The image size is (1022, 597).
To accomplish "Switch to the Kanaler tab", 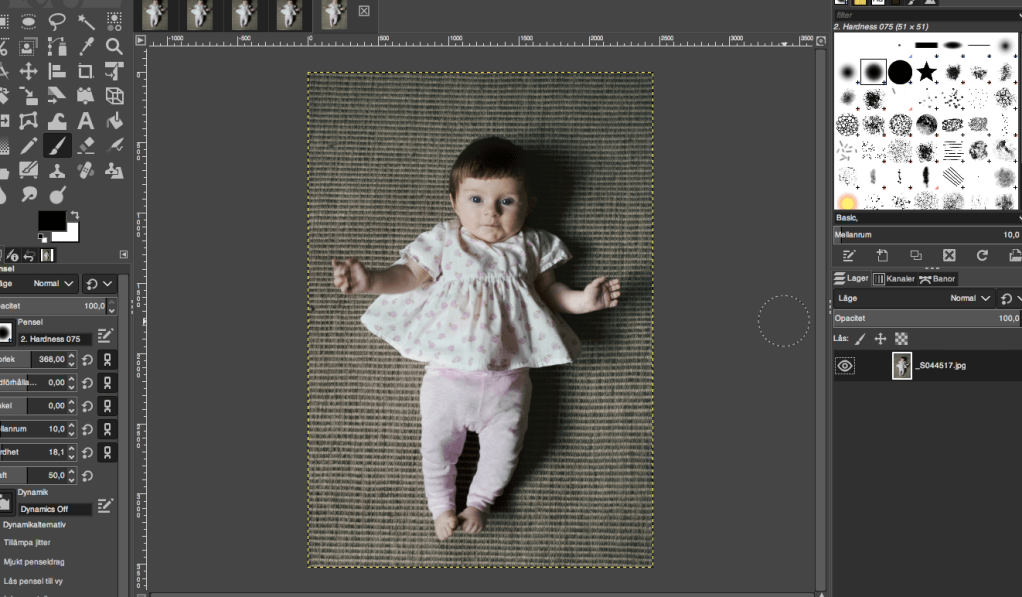I will point(894,279).
